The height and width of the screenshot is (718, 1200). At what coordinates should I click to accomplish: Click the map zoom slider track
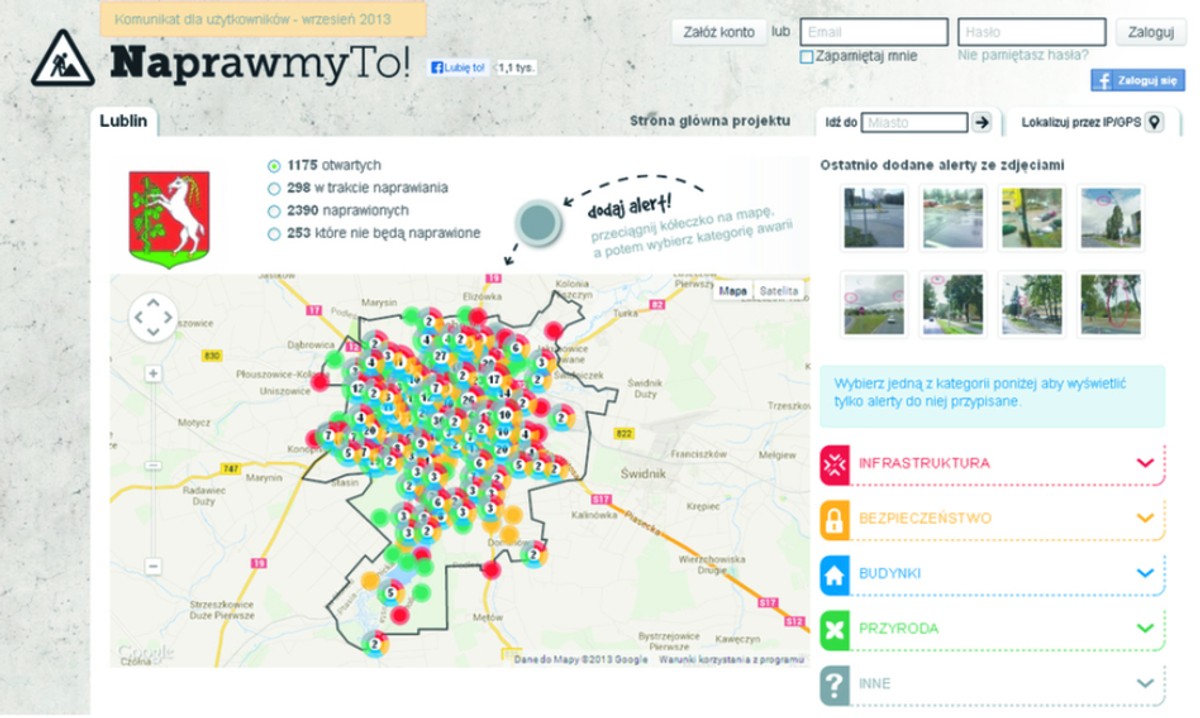pyautogui.click(x=153, y=470)
